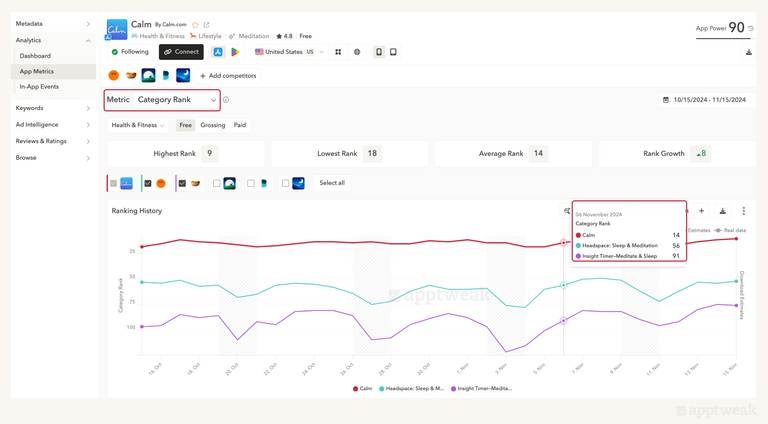Click the Insight Timer data point on 06 November

(x=563, y=321)
